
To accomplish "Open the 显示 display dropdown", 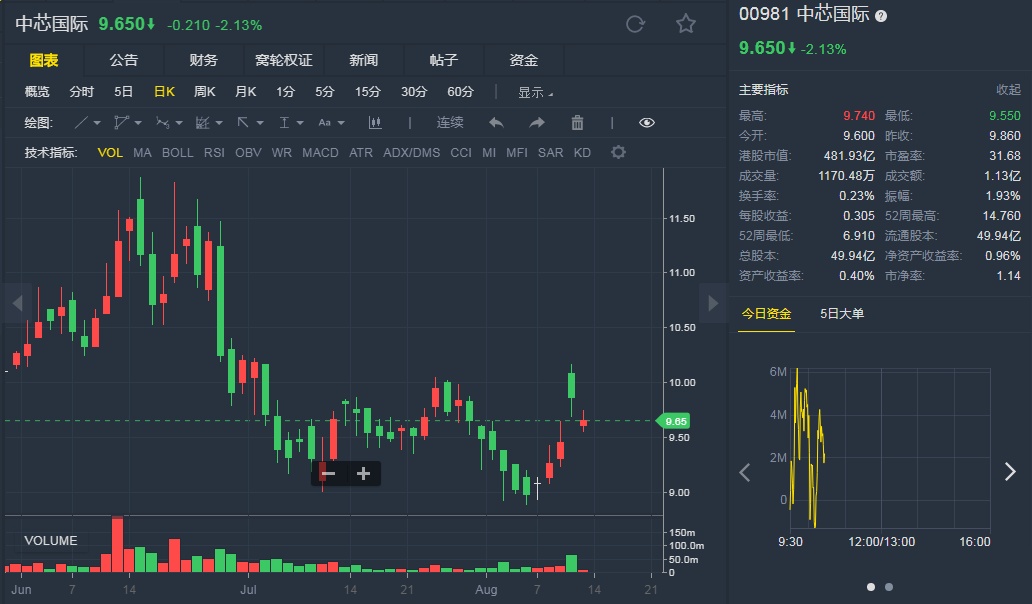I will tap(535, 92).
